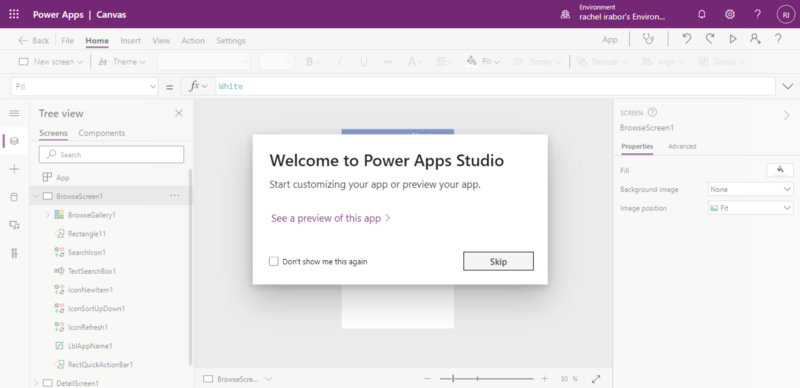This screenshot has height=388, width=800.
Task: Open the Settings ribbon tab
Action: (x=231, y=40)
